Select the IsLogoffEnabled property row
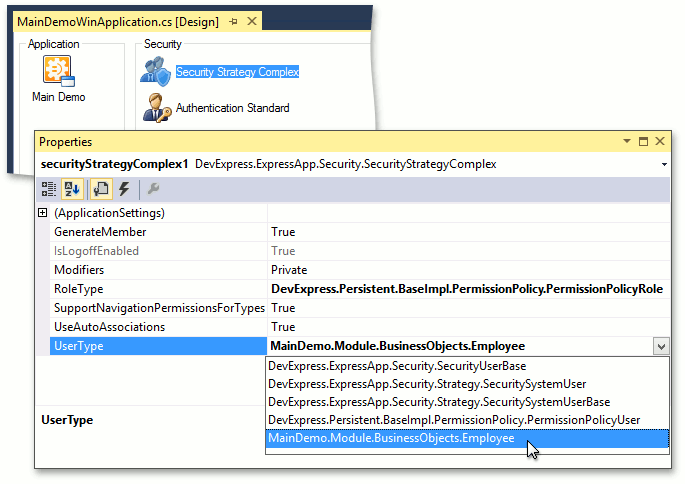Viewport: 685px width, 484px height. pos(360,251)
